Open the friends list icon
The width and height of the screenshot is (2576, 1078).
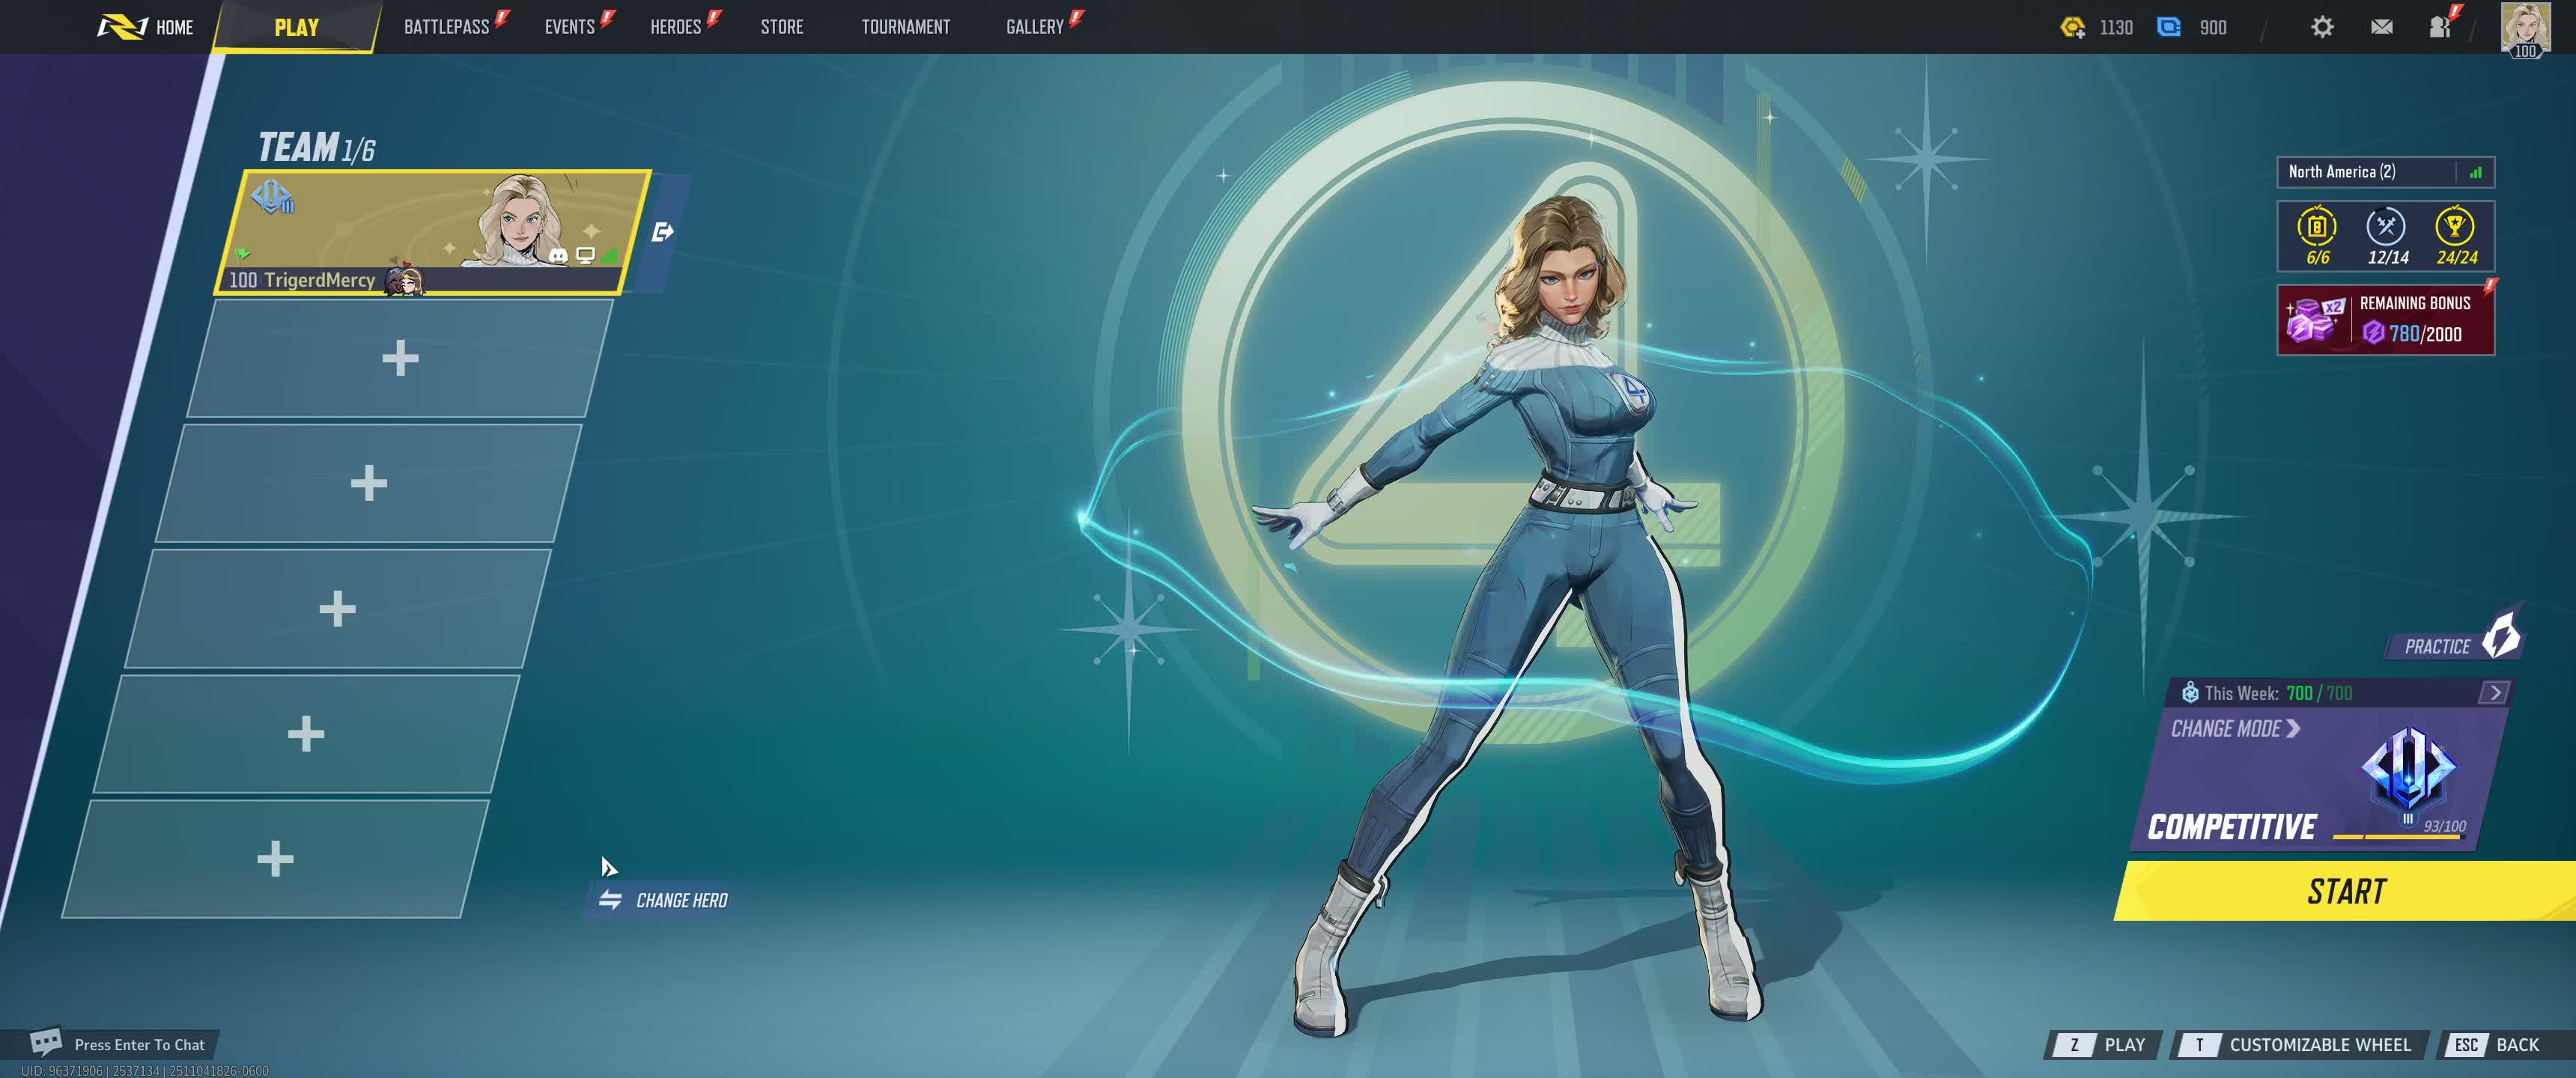[x=2439, y=27]
